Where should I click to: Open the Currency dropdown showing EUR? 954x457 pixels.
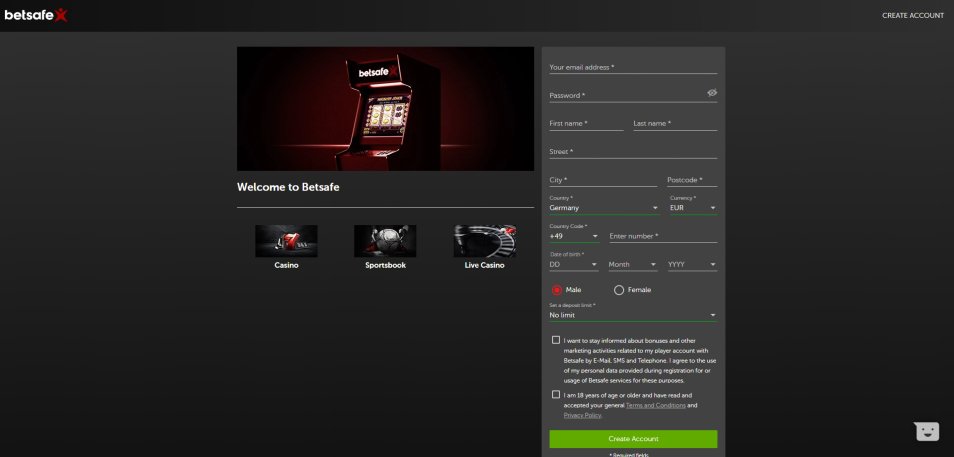693,208
